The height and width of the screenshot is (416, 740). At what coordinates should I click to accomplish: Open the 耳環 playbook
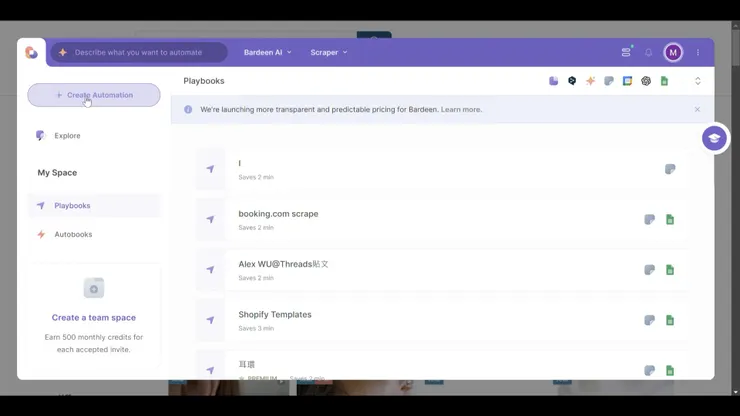coord(443,365)
